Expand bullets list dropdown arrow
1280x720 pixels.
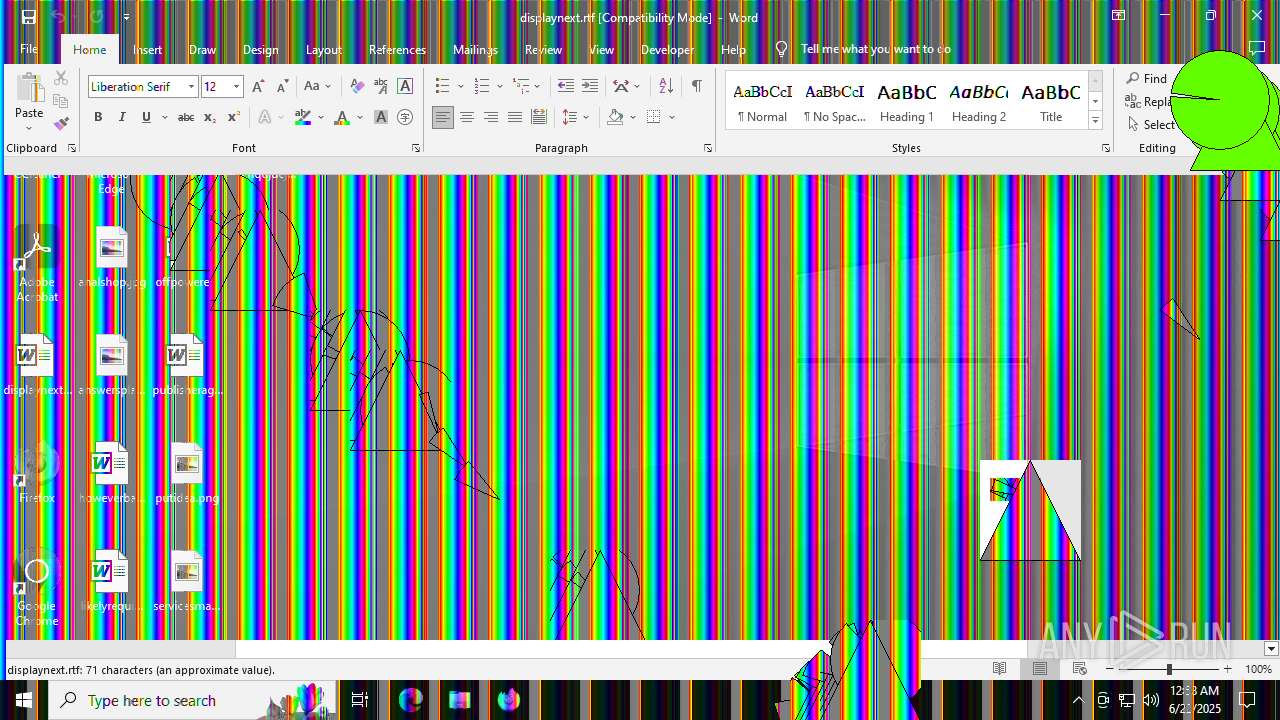(460, 87)
